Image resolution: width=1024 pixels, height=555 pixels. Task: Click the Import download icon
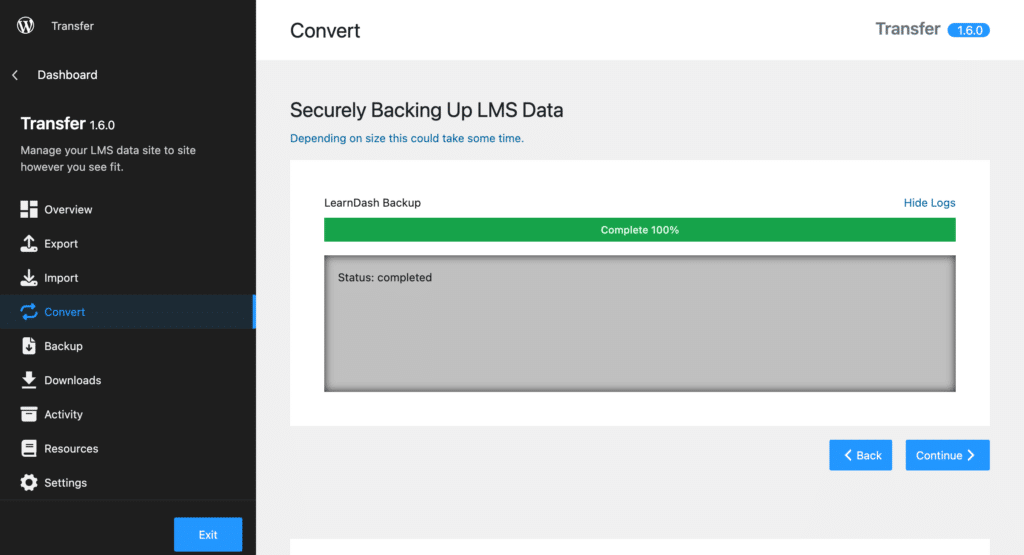[29, 278]
